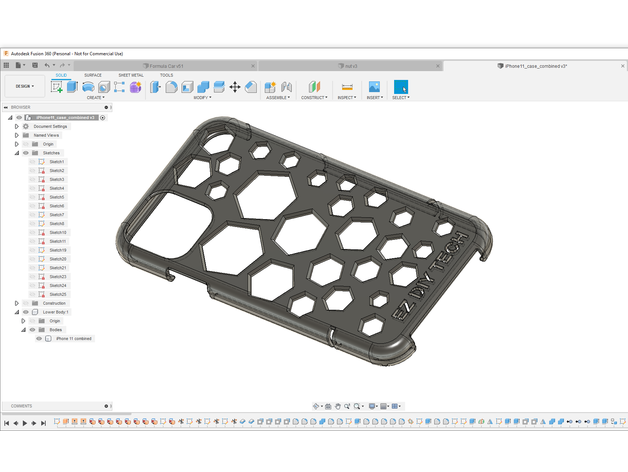
Task: Click the Select tool icon
Action: [401, 87]
